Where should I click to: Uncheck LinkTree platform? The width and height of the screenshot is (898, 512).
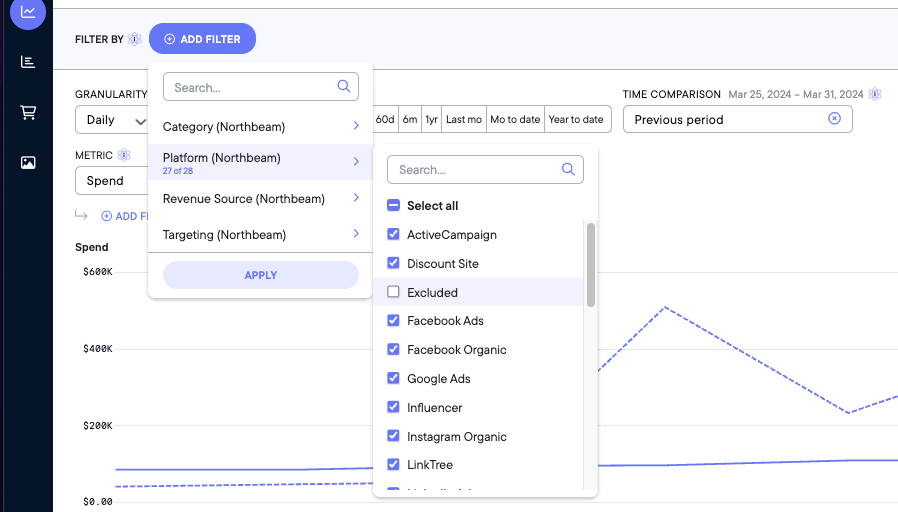click(393, 464)
